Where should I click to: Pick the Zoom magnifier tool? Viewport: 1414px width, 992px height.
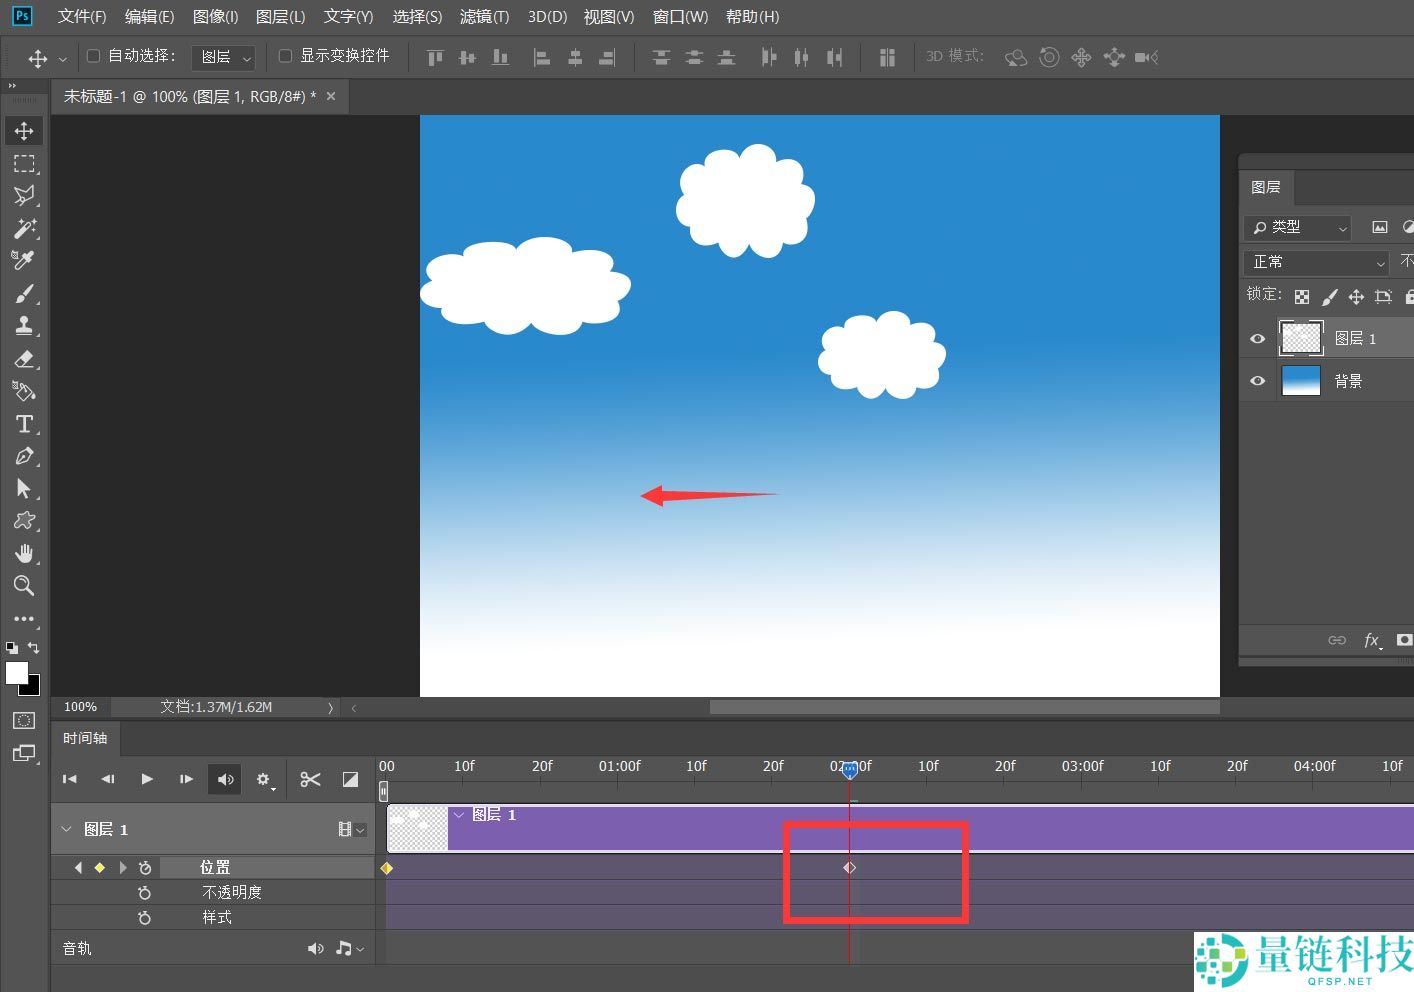pyautogui.click(x=24, y=586)
